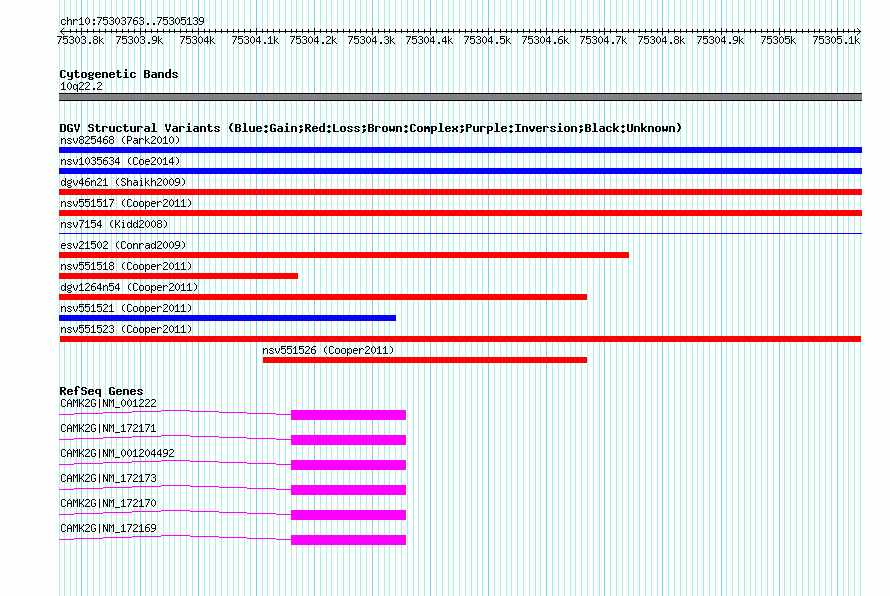Select the gray 10q22.2 cytogenetic band bar
This screenshot has width=890, height=596.
click(460, 97)
